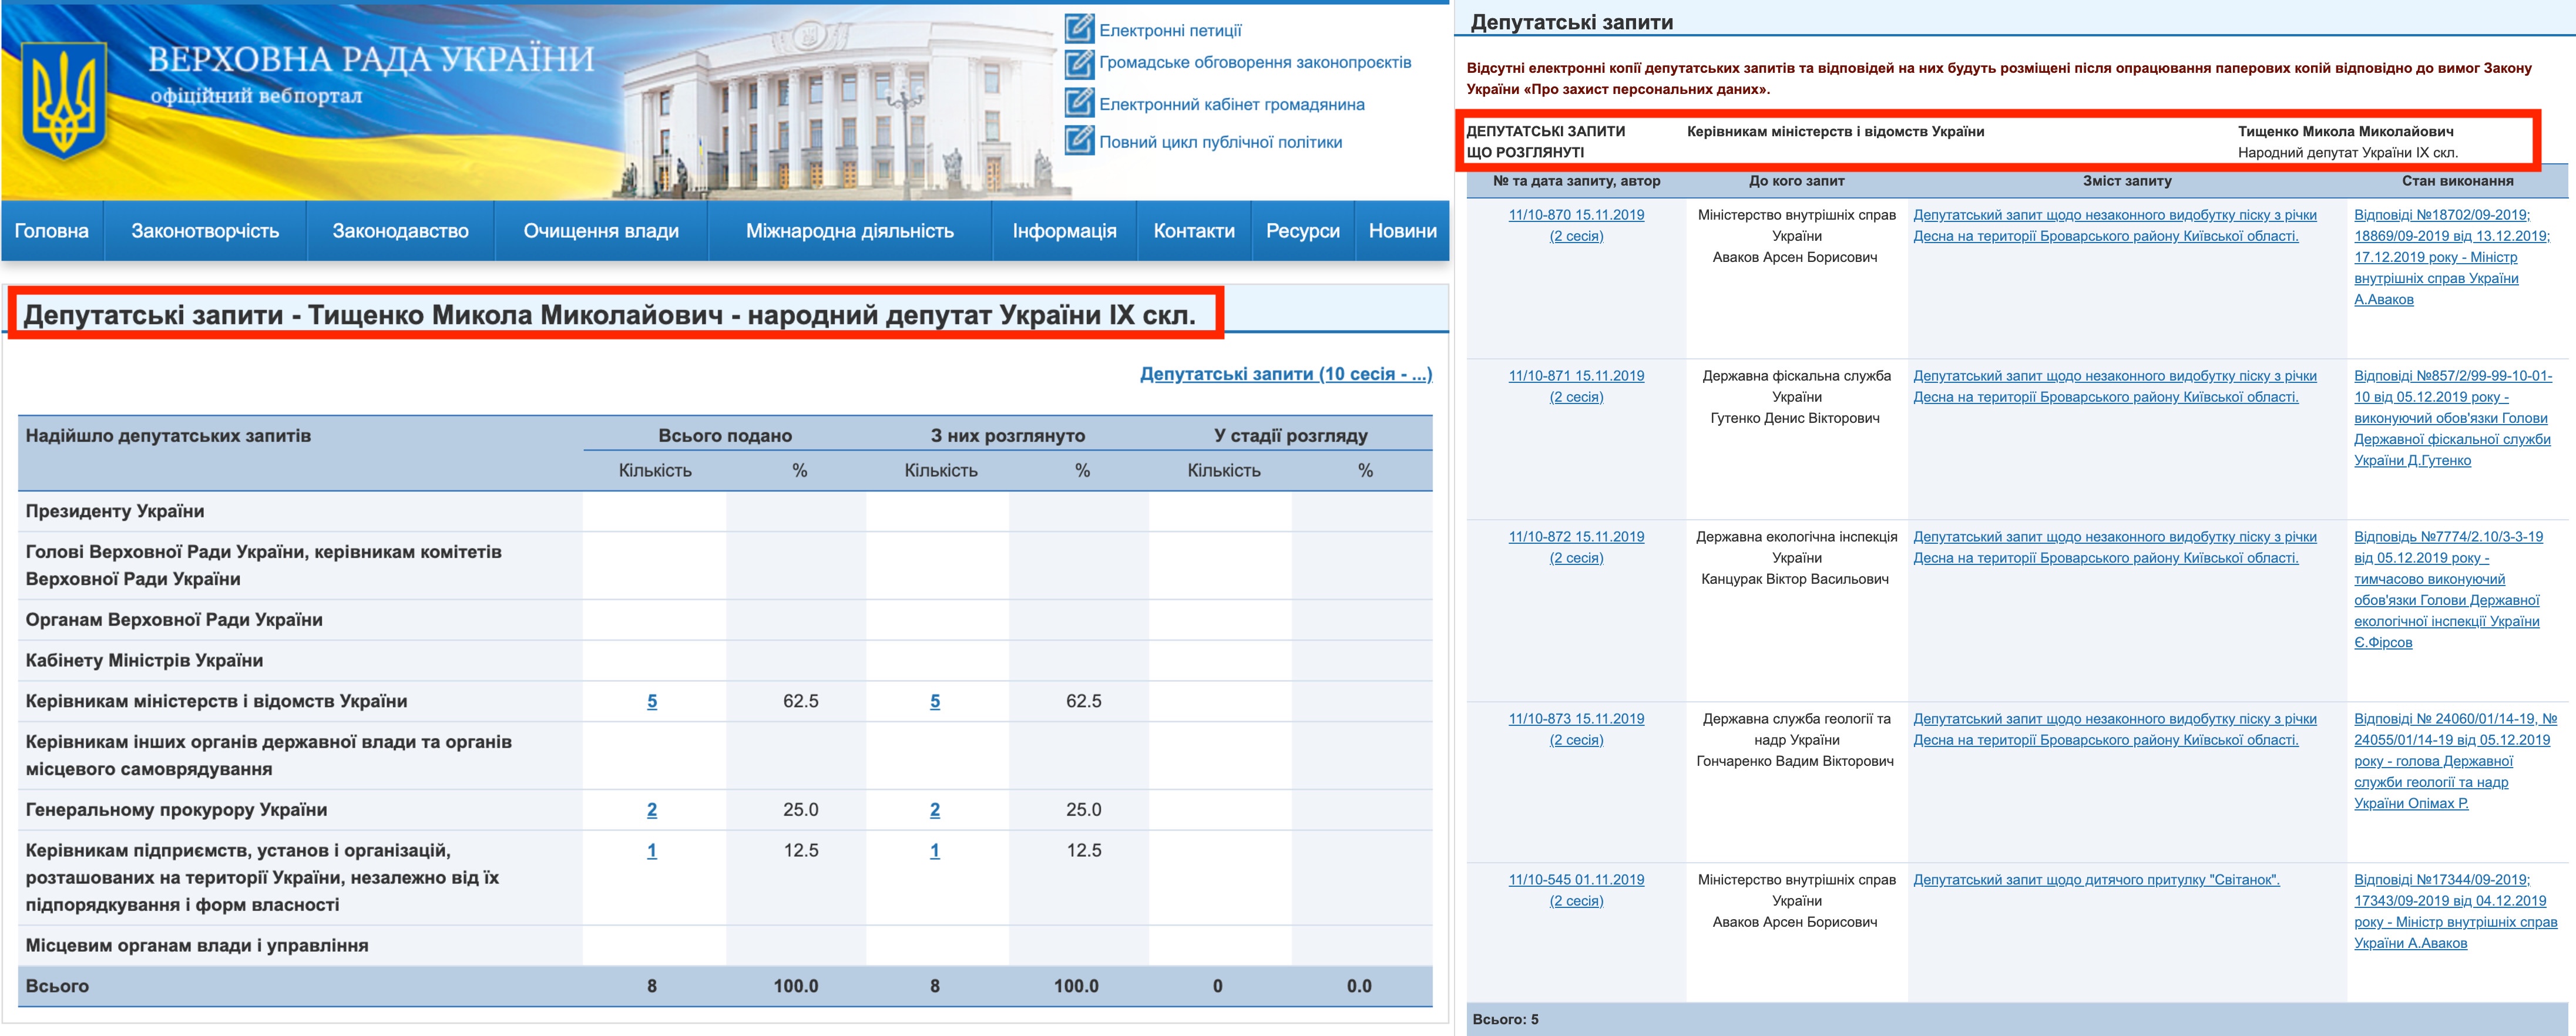Click the Верховна Рада України portal title
2576x1036 pixels.
tap(371, 59)
